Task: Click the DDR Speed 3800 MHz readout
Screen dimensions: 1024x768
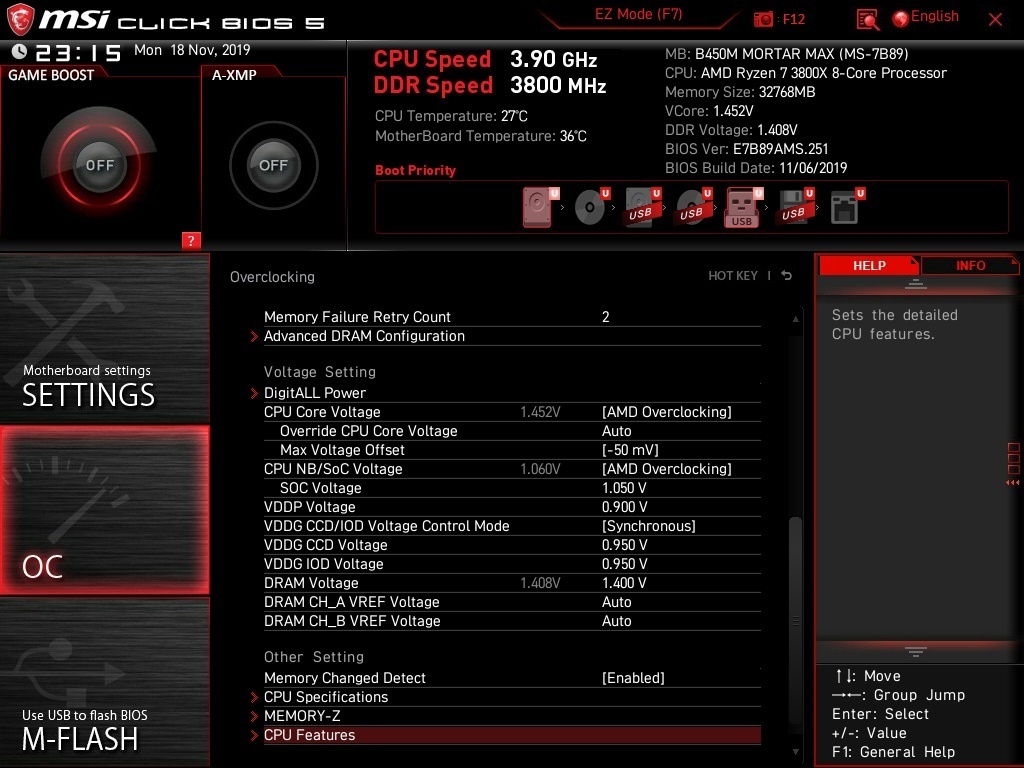Action: (490, 86)
